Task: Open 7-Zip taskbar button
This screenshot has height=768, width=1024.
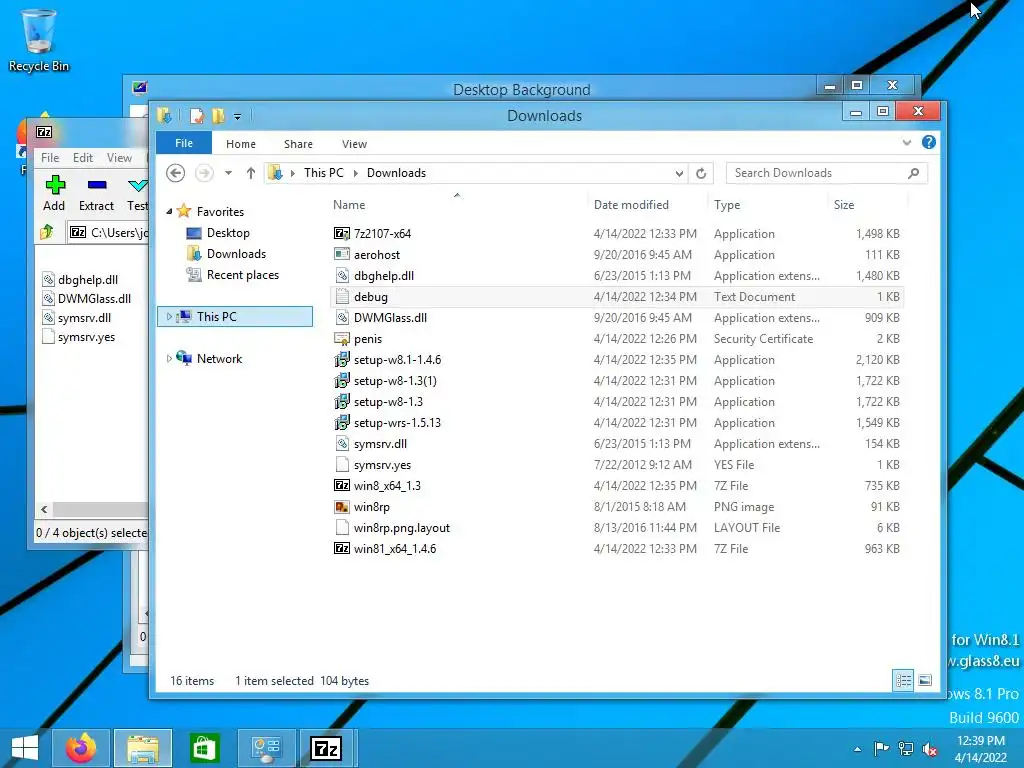Action: [326, 748]
